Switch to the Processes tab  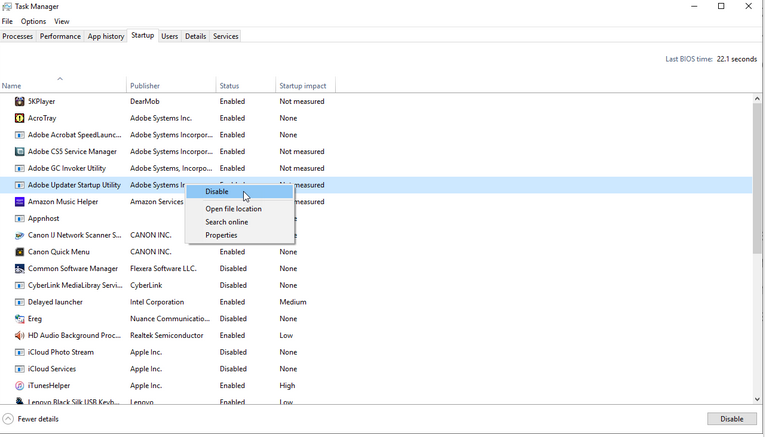18,36
